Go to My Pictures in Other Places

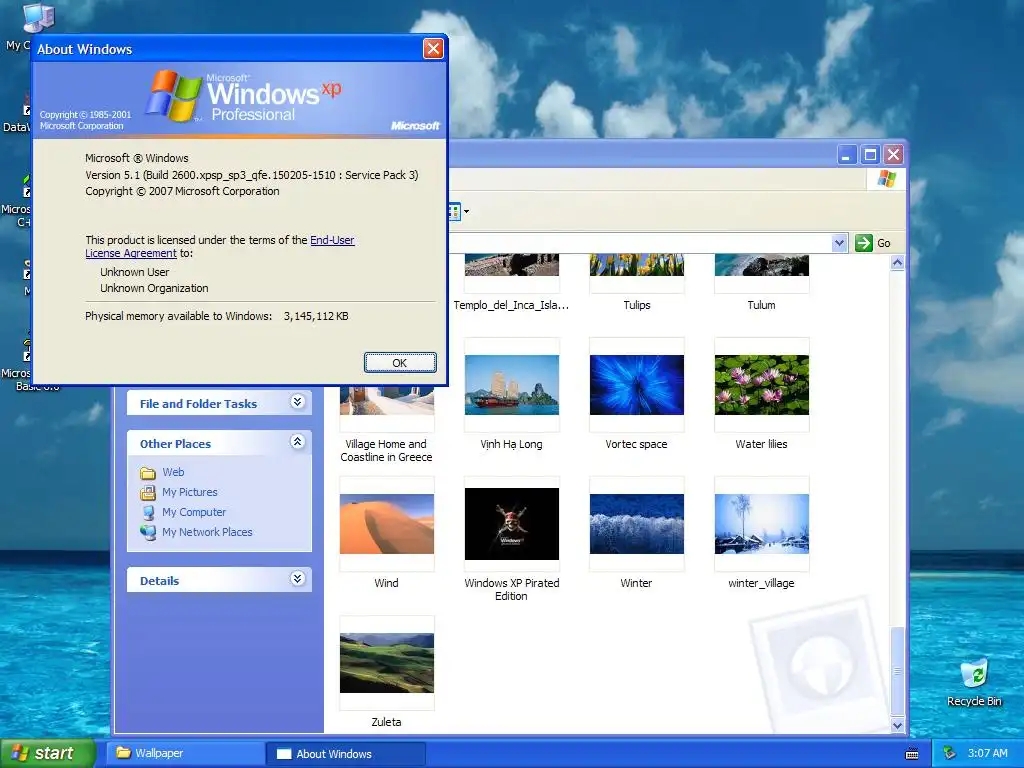[189, 492]
